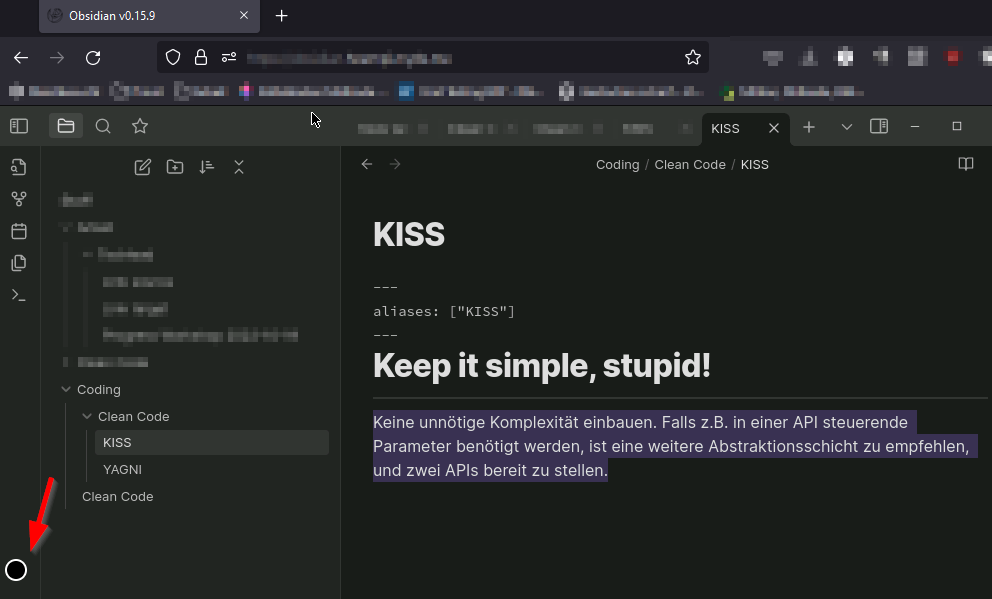Toggle the tracking protection shield in the address bar
Viewport: 992px width, 599px height.
pos(172,57)
